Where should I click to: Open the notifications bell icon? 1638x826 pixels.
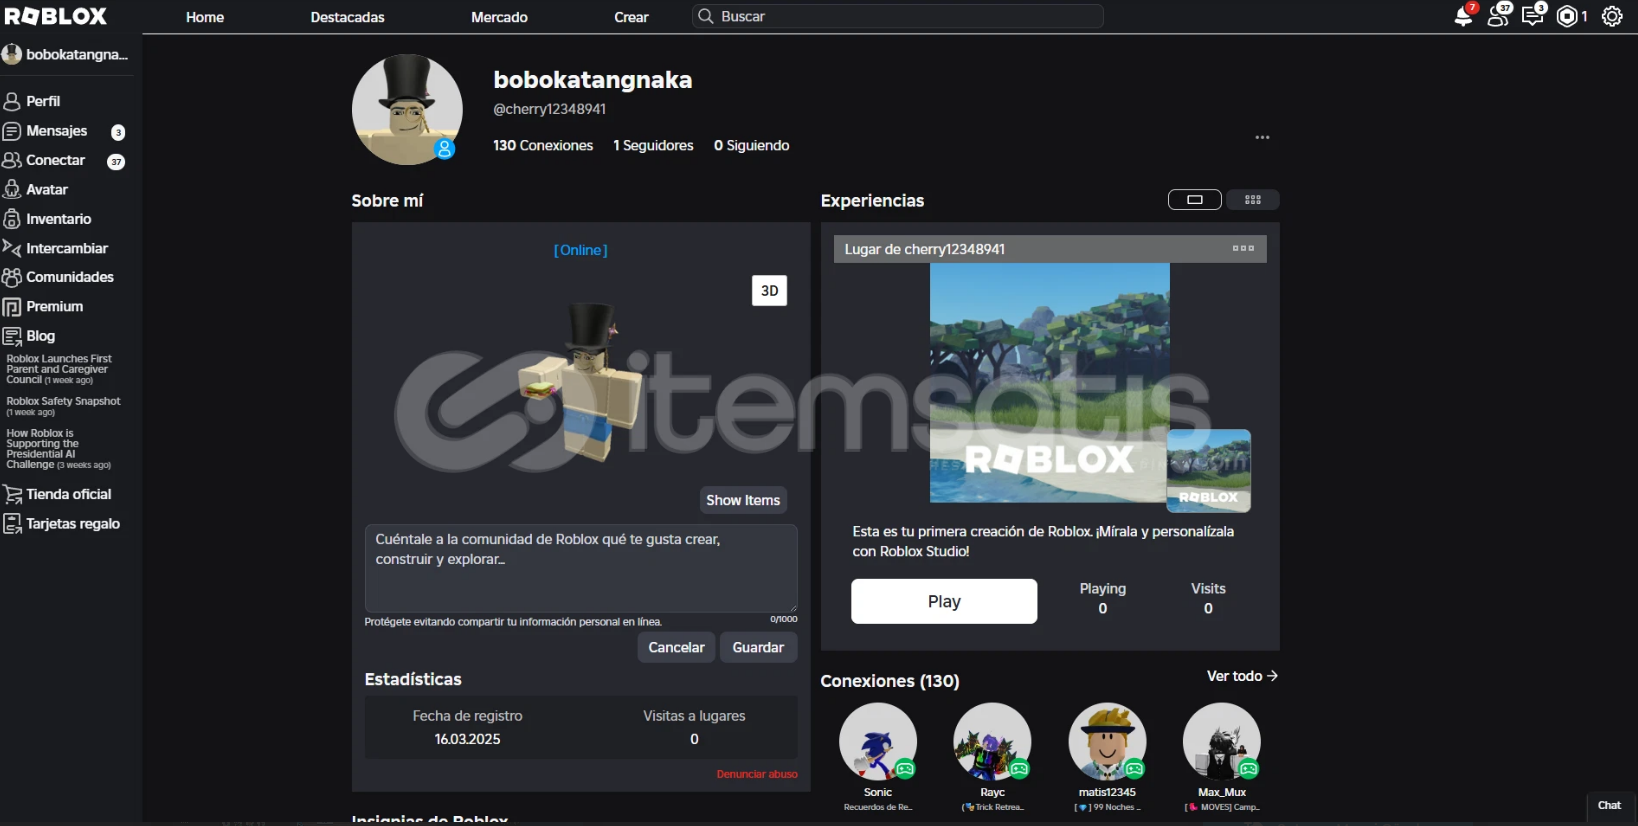1463,16
